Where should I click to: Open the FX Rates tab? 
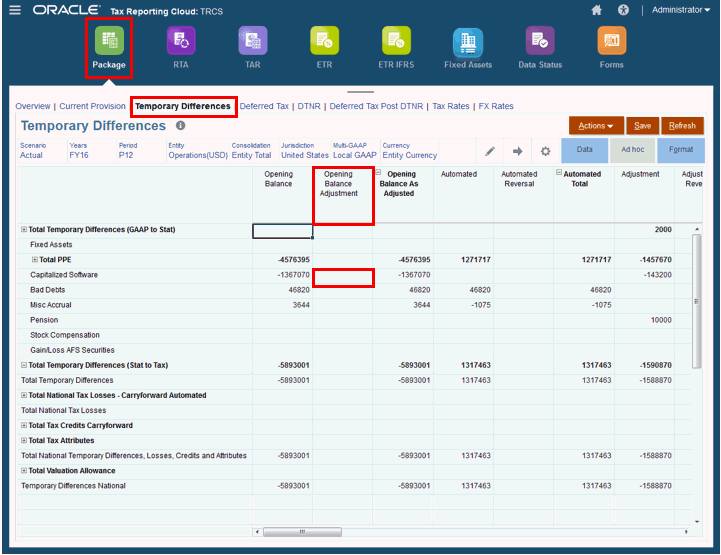tap(496, 106)
